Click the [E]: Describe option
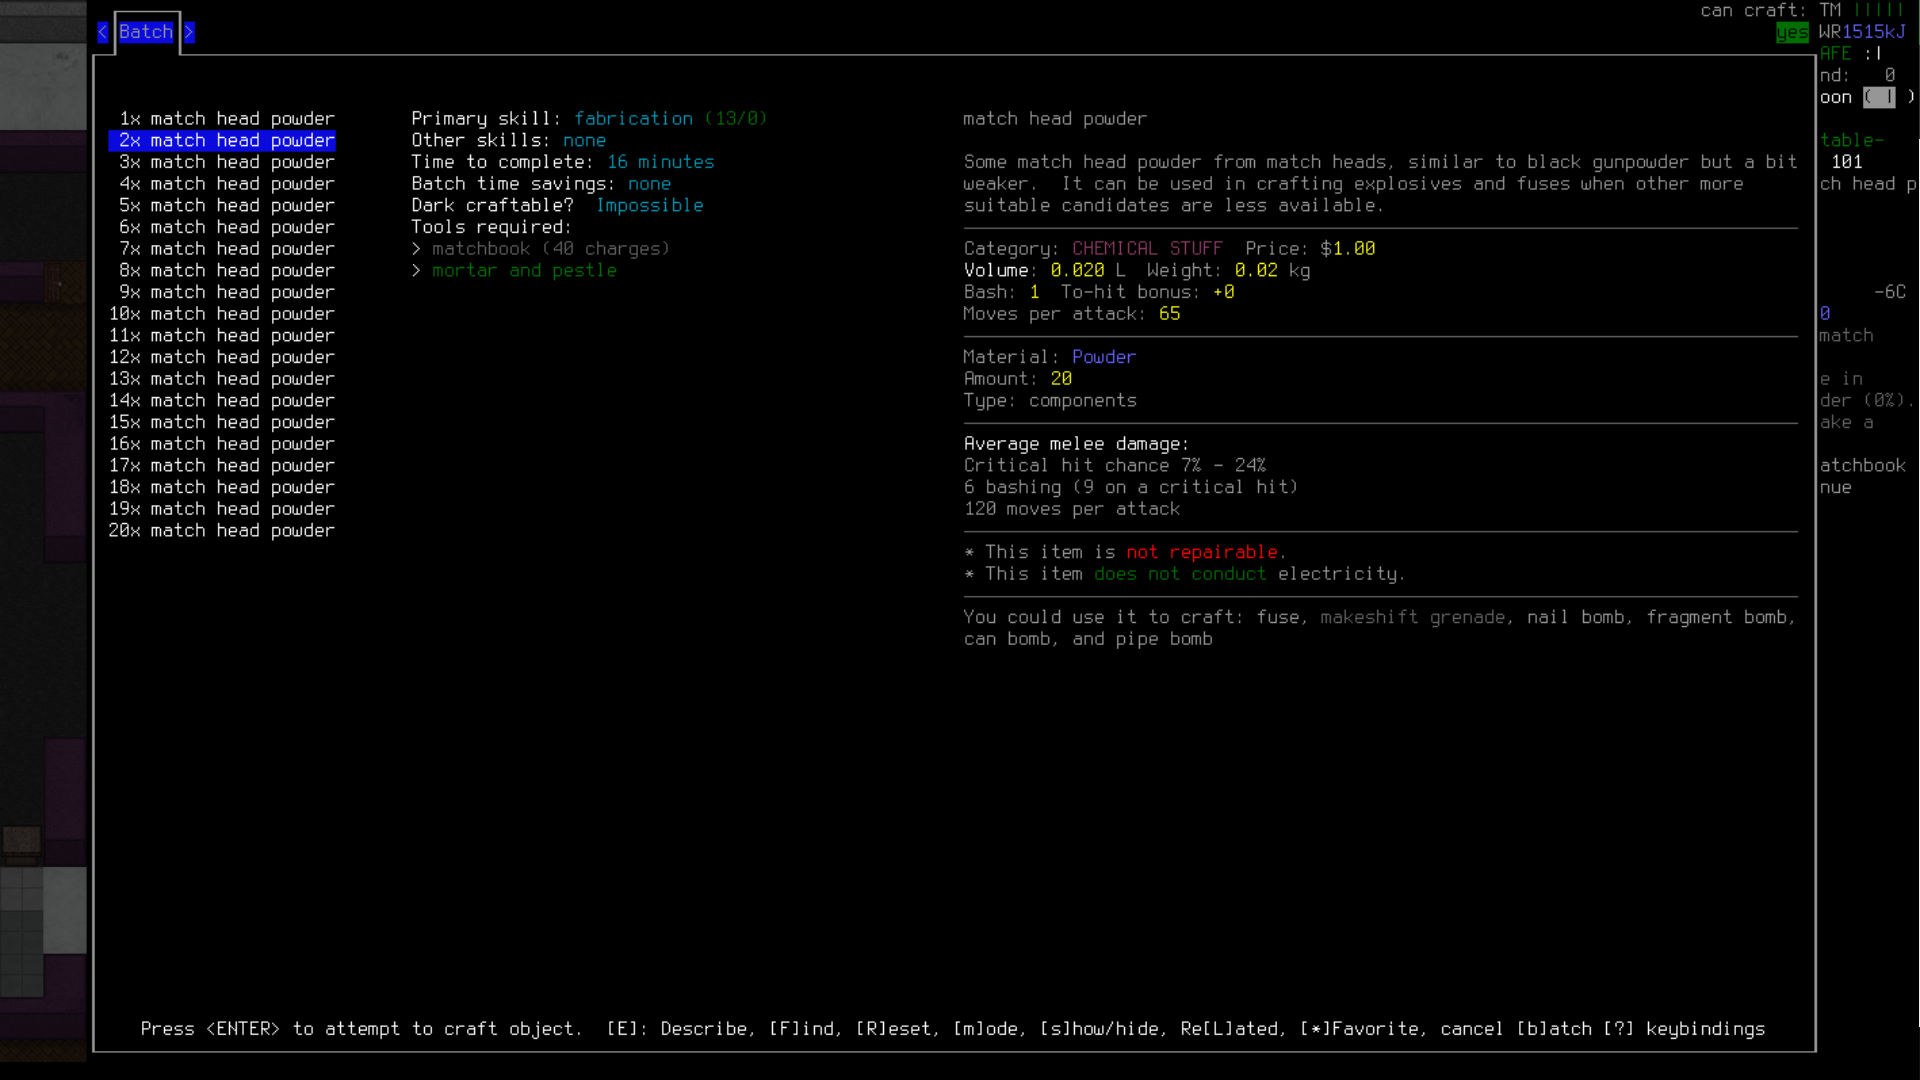The image size is (1920, 1080). tap(678, 1029)
